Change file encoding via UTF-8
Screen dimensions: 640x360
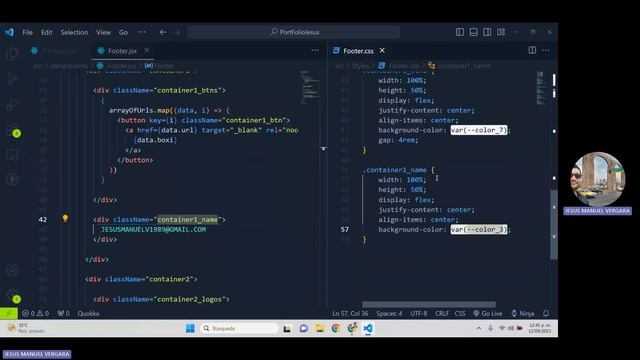(x=419, y=313)
